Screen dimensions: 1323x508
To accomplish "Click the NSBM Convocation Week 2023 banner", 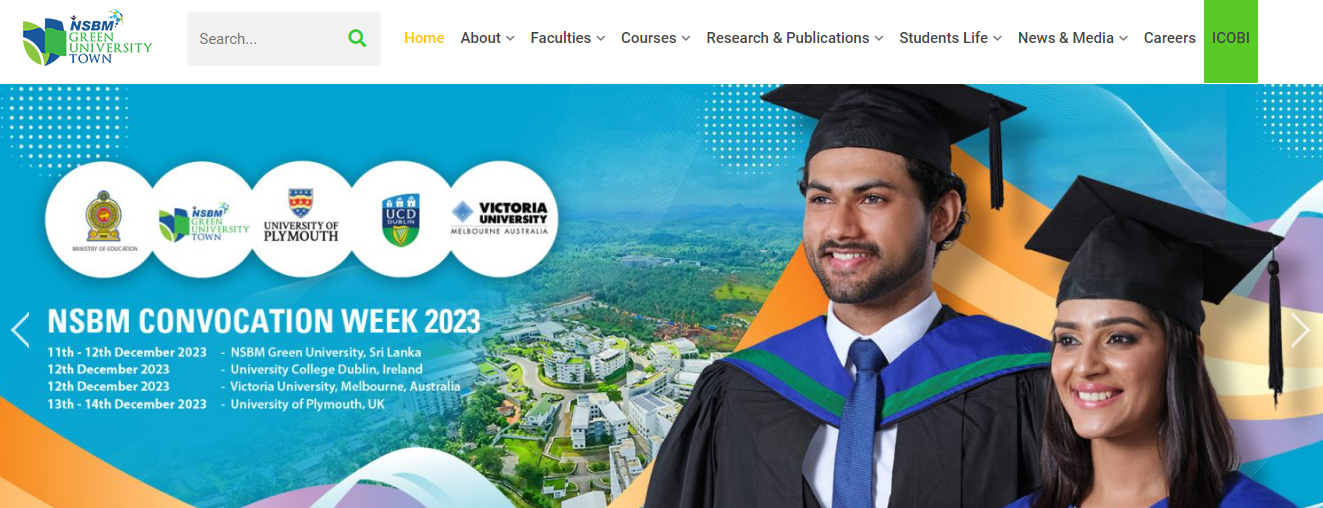I will 661,296.
